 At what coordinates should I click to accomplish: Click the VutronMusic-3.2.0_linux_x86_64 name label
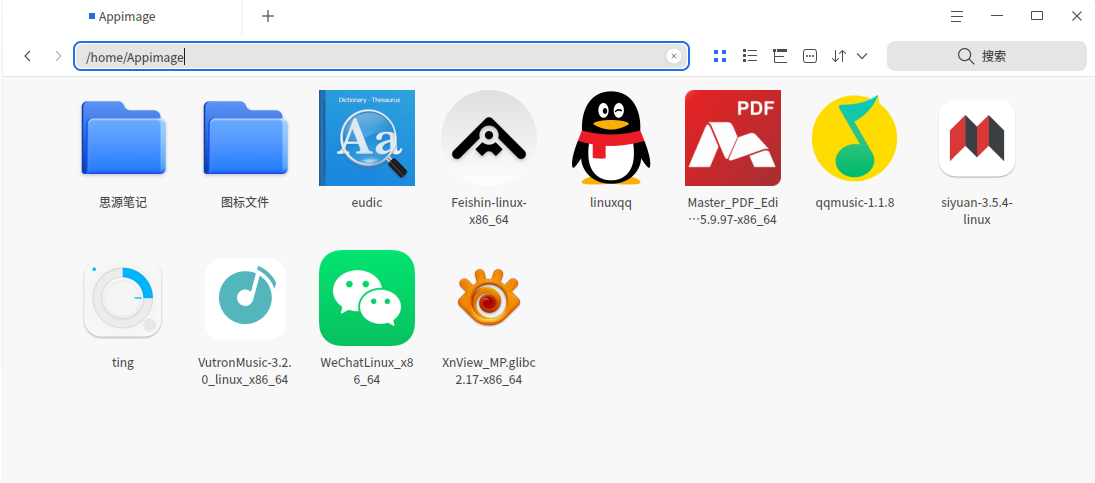(245, 371)
